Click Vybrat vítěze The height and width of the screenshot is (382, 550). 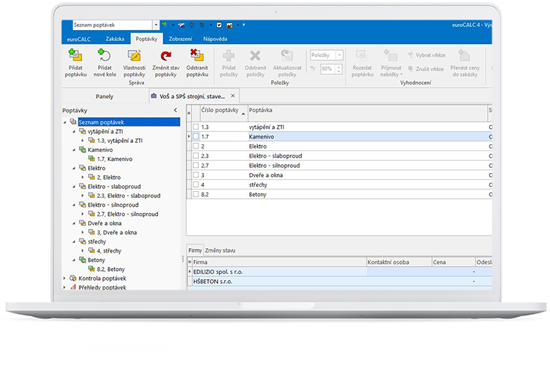(x=427, y=55)
